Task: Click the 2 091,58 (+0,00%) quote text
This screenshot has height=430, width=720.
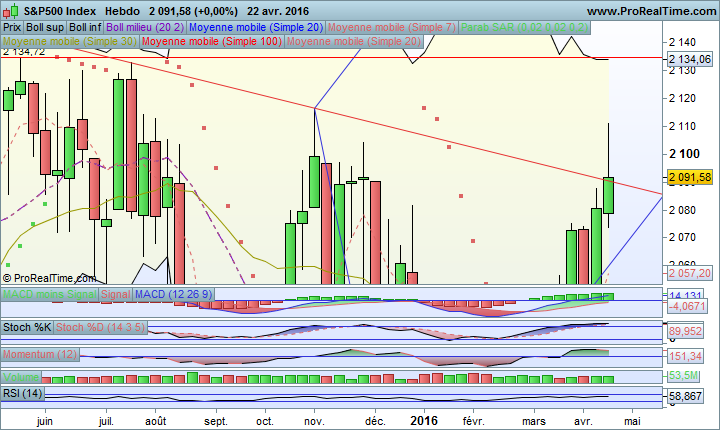Action: [x=193, y=11]
